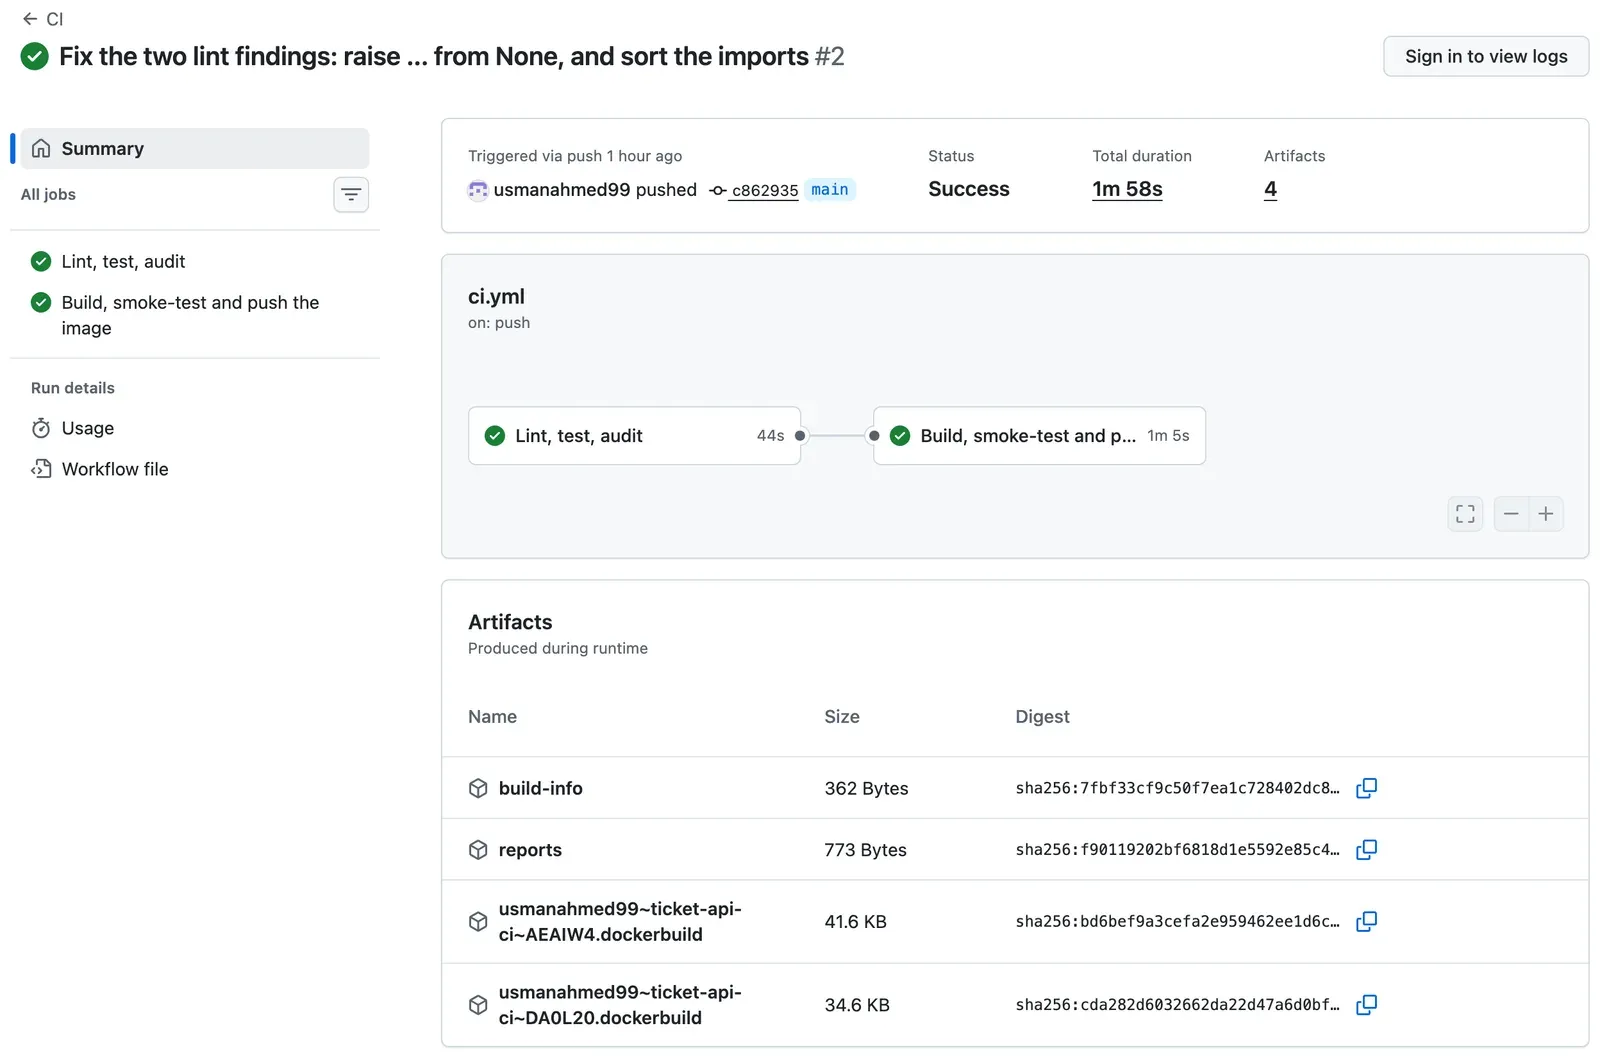This screenshot has width=1600, height=1056.
Task: Jump to the 4 artifacts link
Action: [x=1270, y=189]
